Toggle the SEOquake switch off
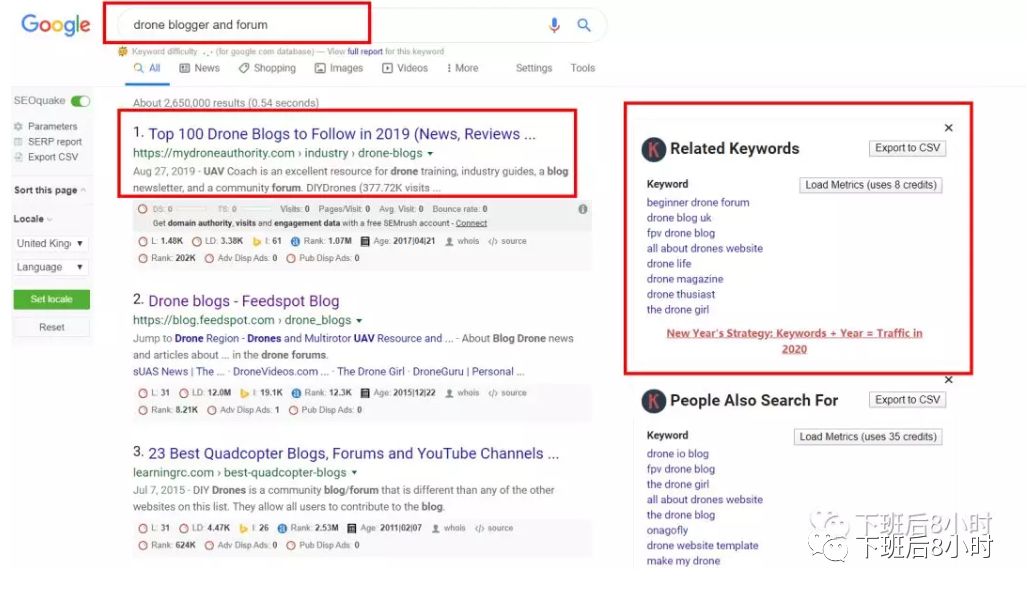Image resolution: width=1027 pixels, height=592 pixels. [x=80, y=101]
